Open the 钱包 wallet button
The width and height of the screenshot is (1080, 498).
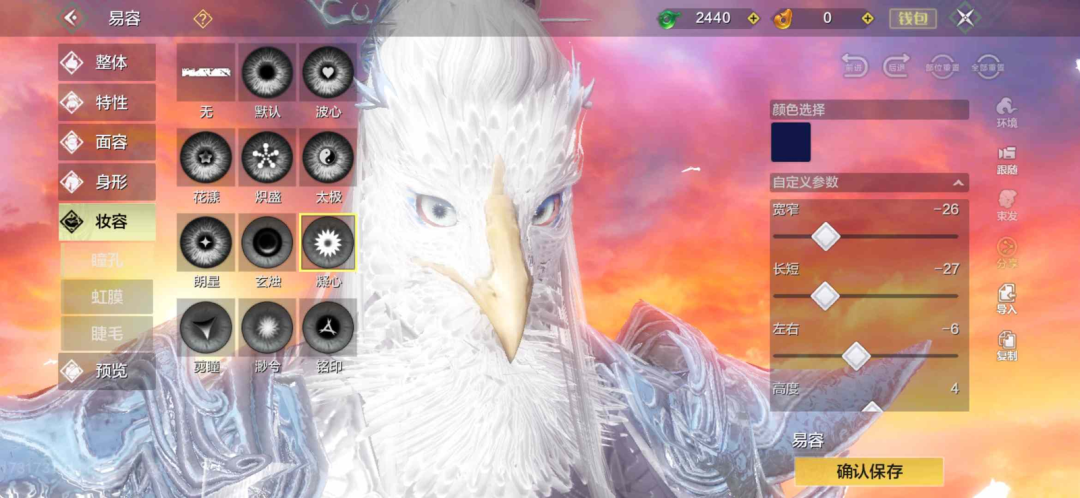912,19
